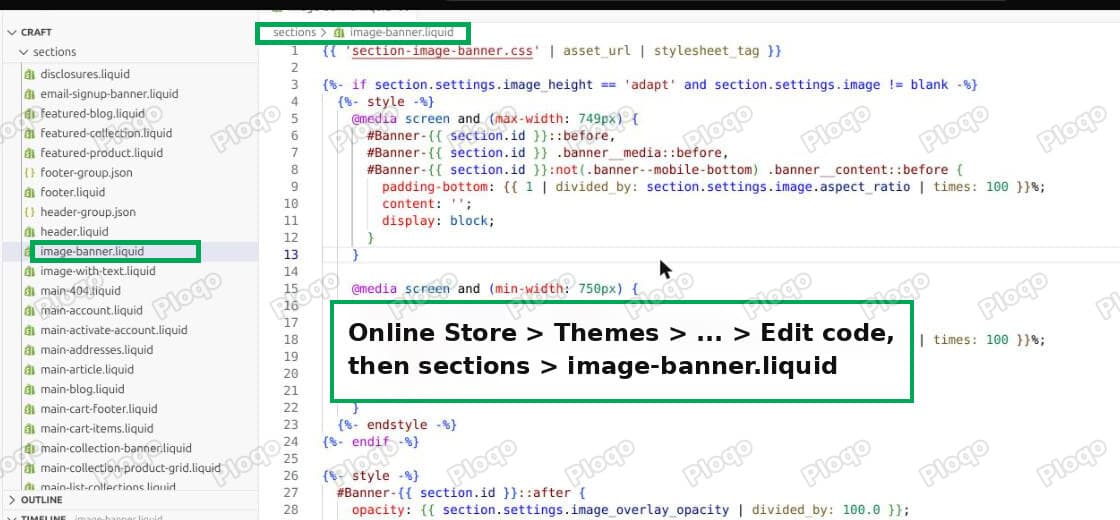This screenshot has height=520, width=1120.
Task: Click 'padding-bottom' property on line 9
Action: [434, 186]
